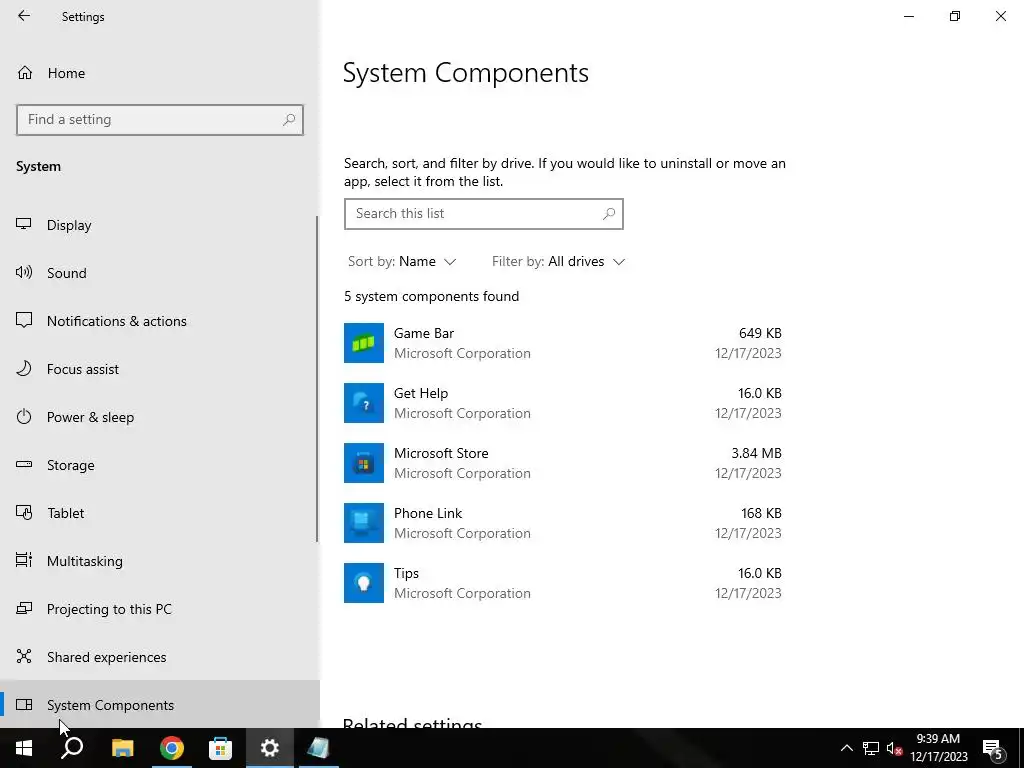1024x768 pixels.
Task: Click the Home house icon
Action: (x=25, y=72)
